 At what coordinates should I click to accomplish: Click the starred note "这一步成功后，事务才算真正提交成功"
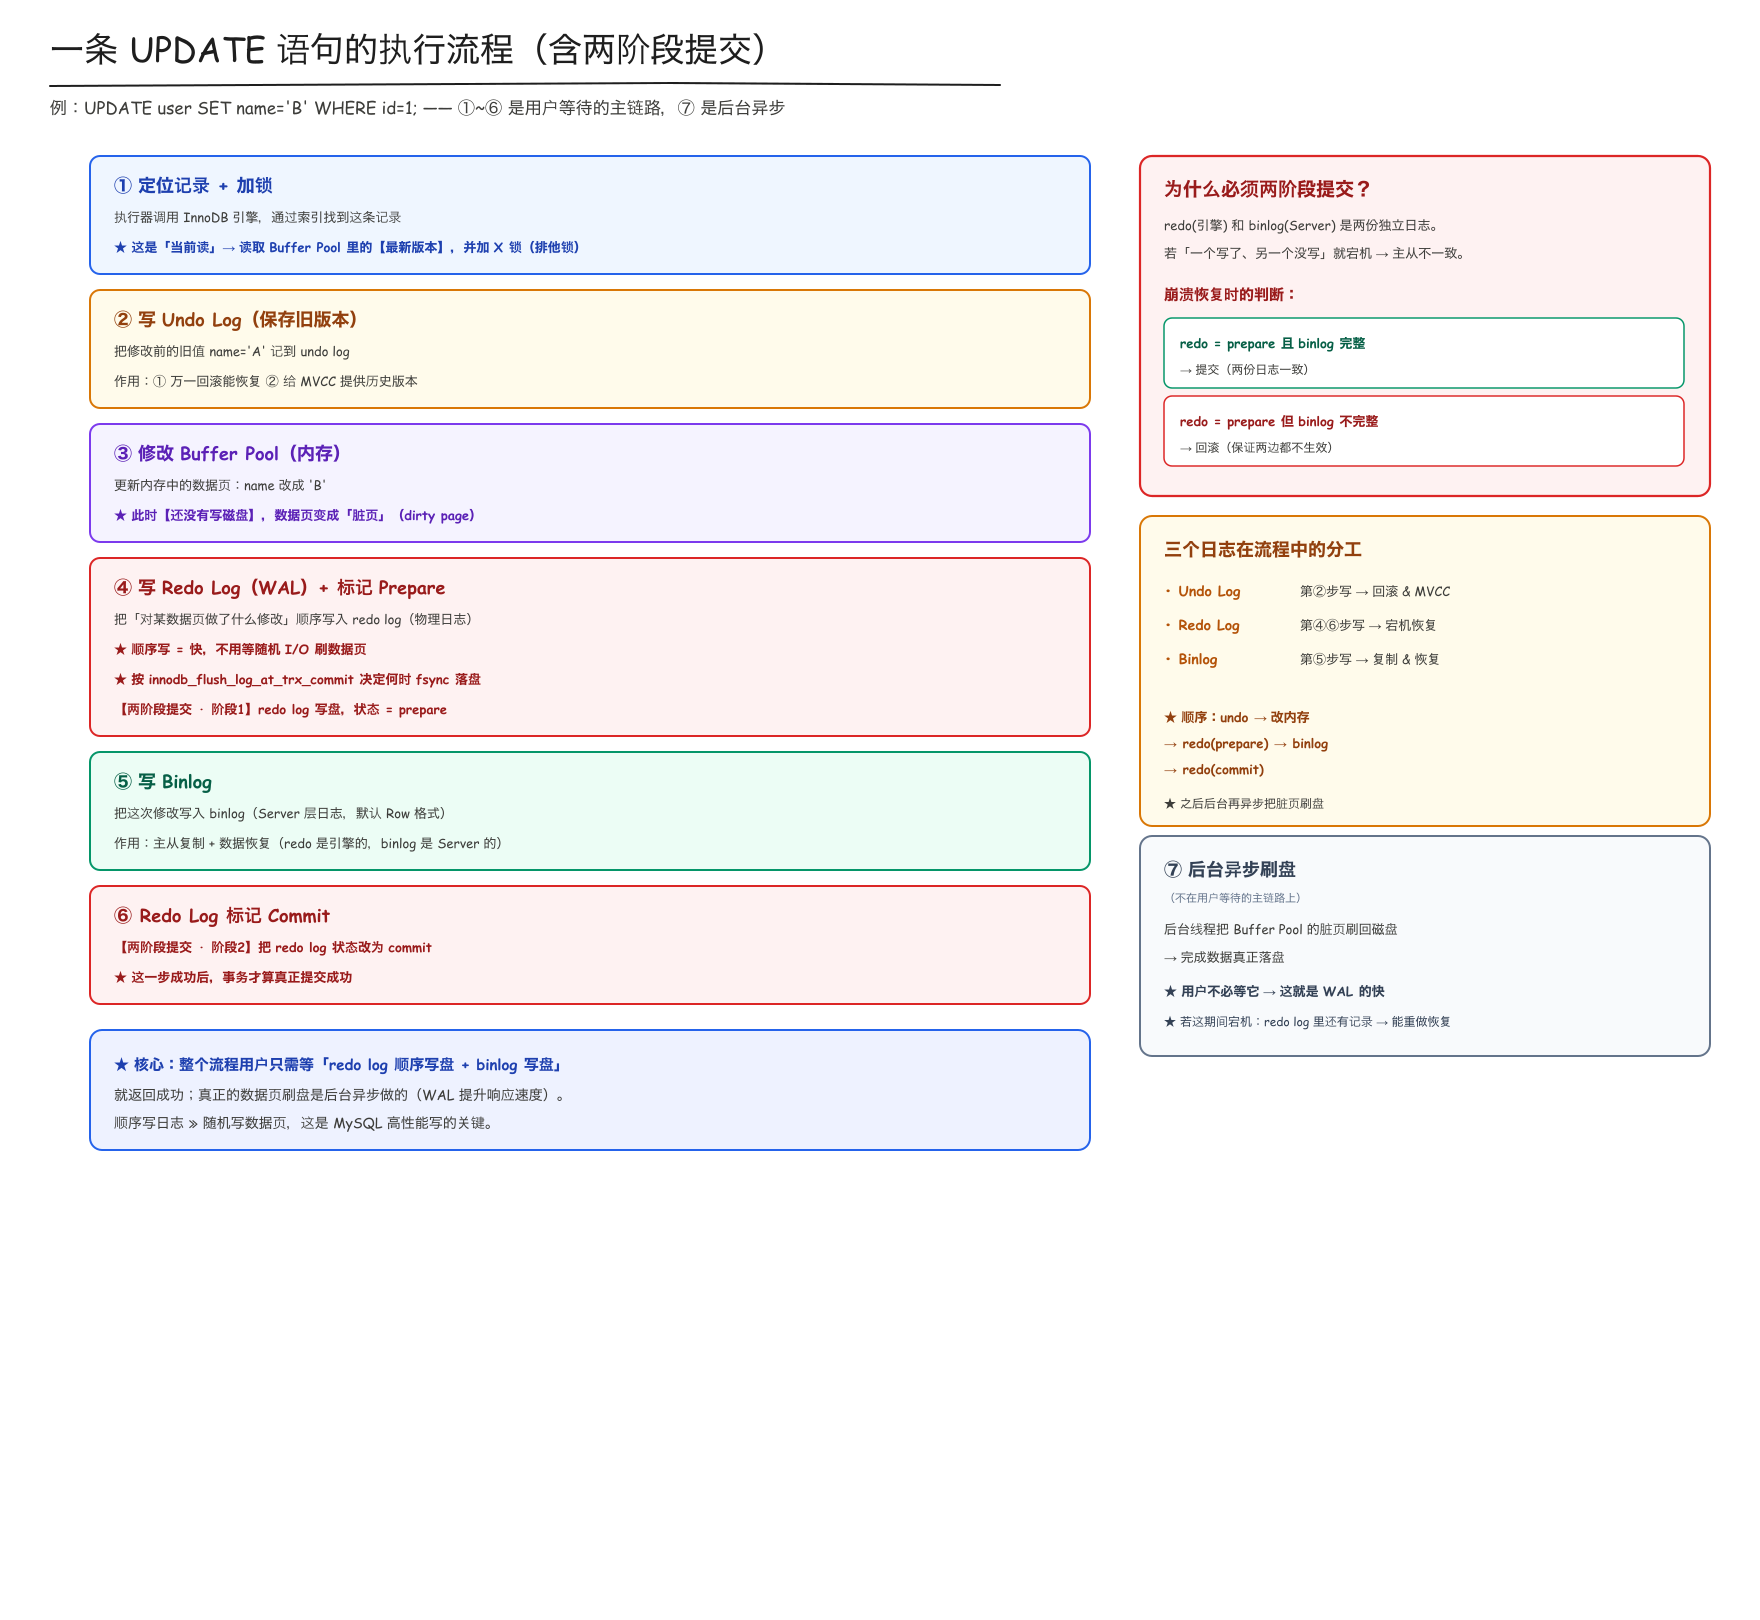point(233,977)
